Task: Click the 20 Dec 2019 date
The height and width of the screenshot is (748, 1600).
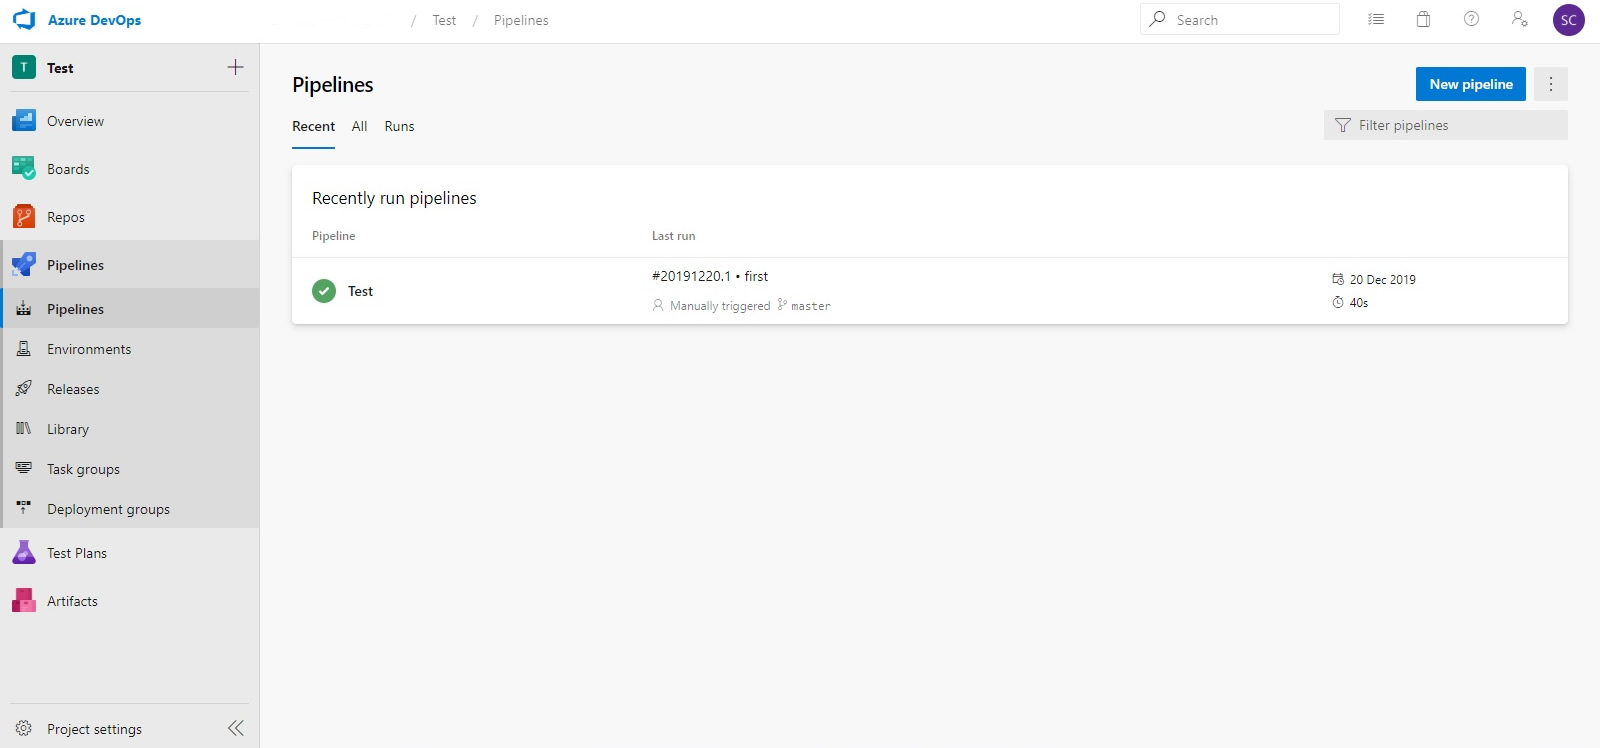Action: click(1383, 280)
